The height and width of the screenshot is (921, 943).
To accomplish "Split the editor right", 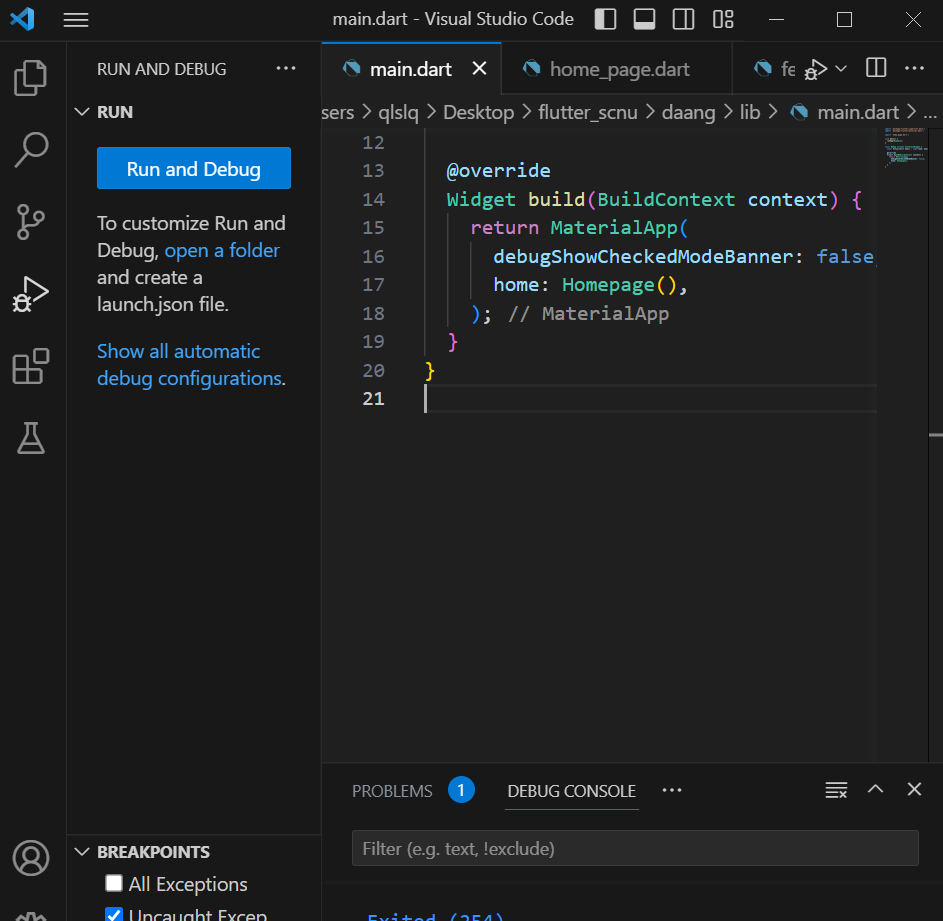I will tap(876, 68).
